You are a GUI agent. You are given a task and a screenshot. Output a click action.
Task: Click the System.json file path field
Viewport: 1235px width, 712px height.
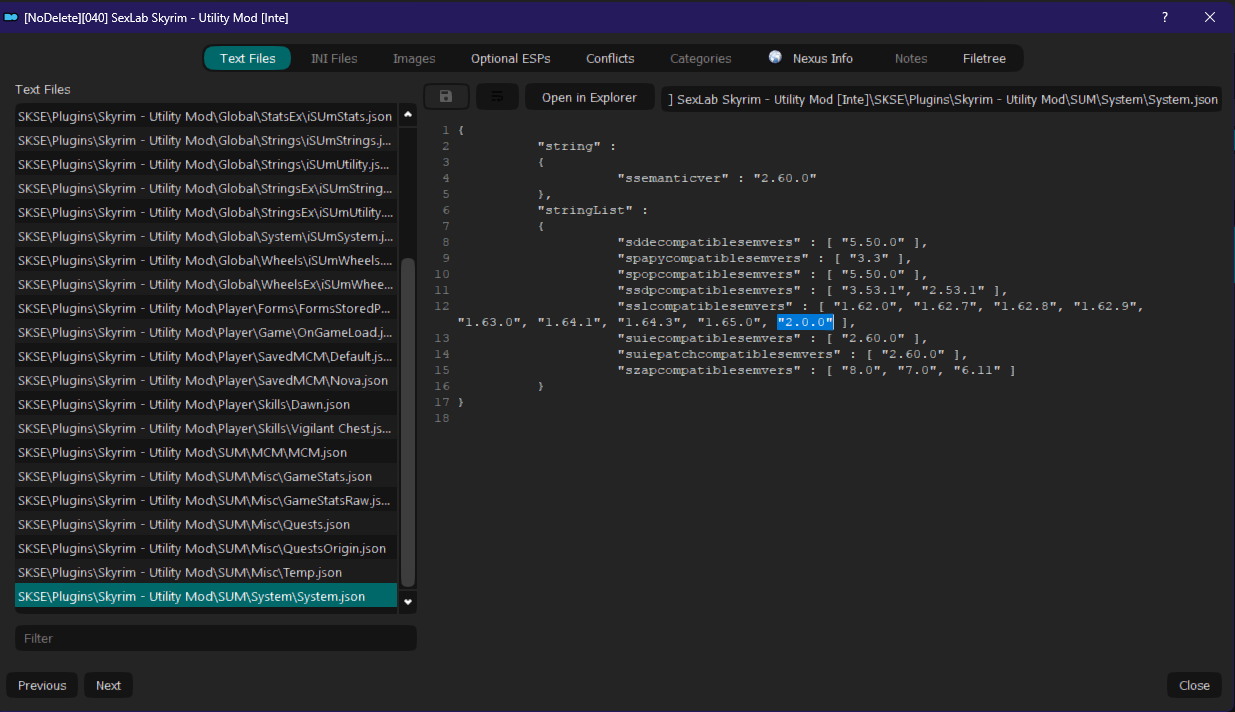(941, 99)
